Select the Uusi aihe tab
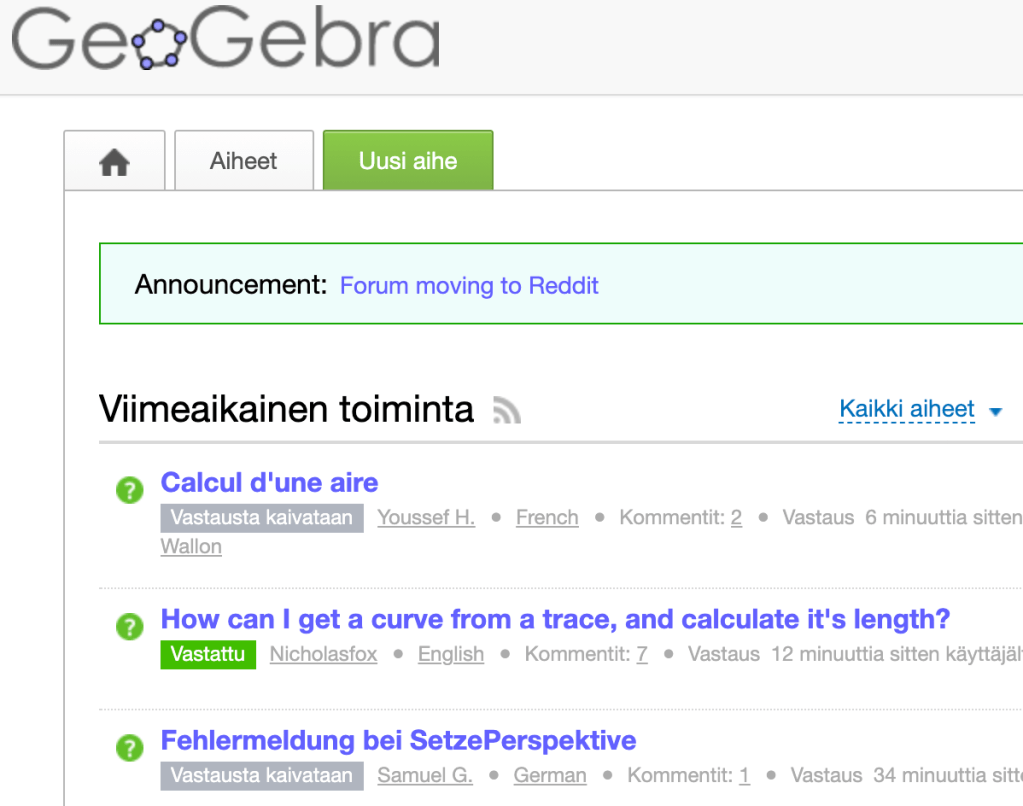1023x806 pixels. click(x=408, y=161)
